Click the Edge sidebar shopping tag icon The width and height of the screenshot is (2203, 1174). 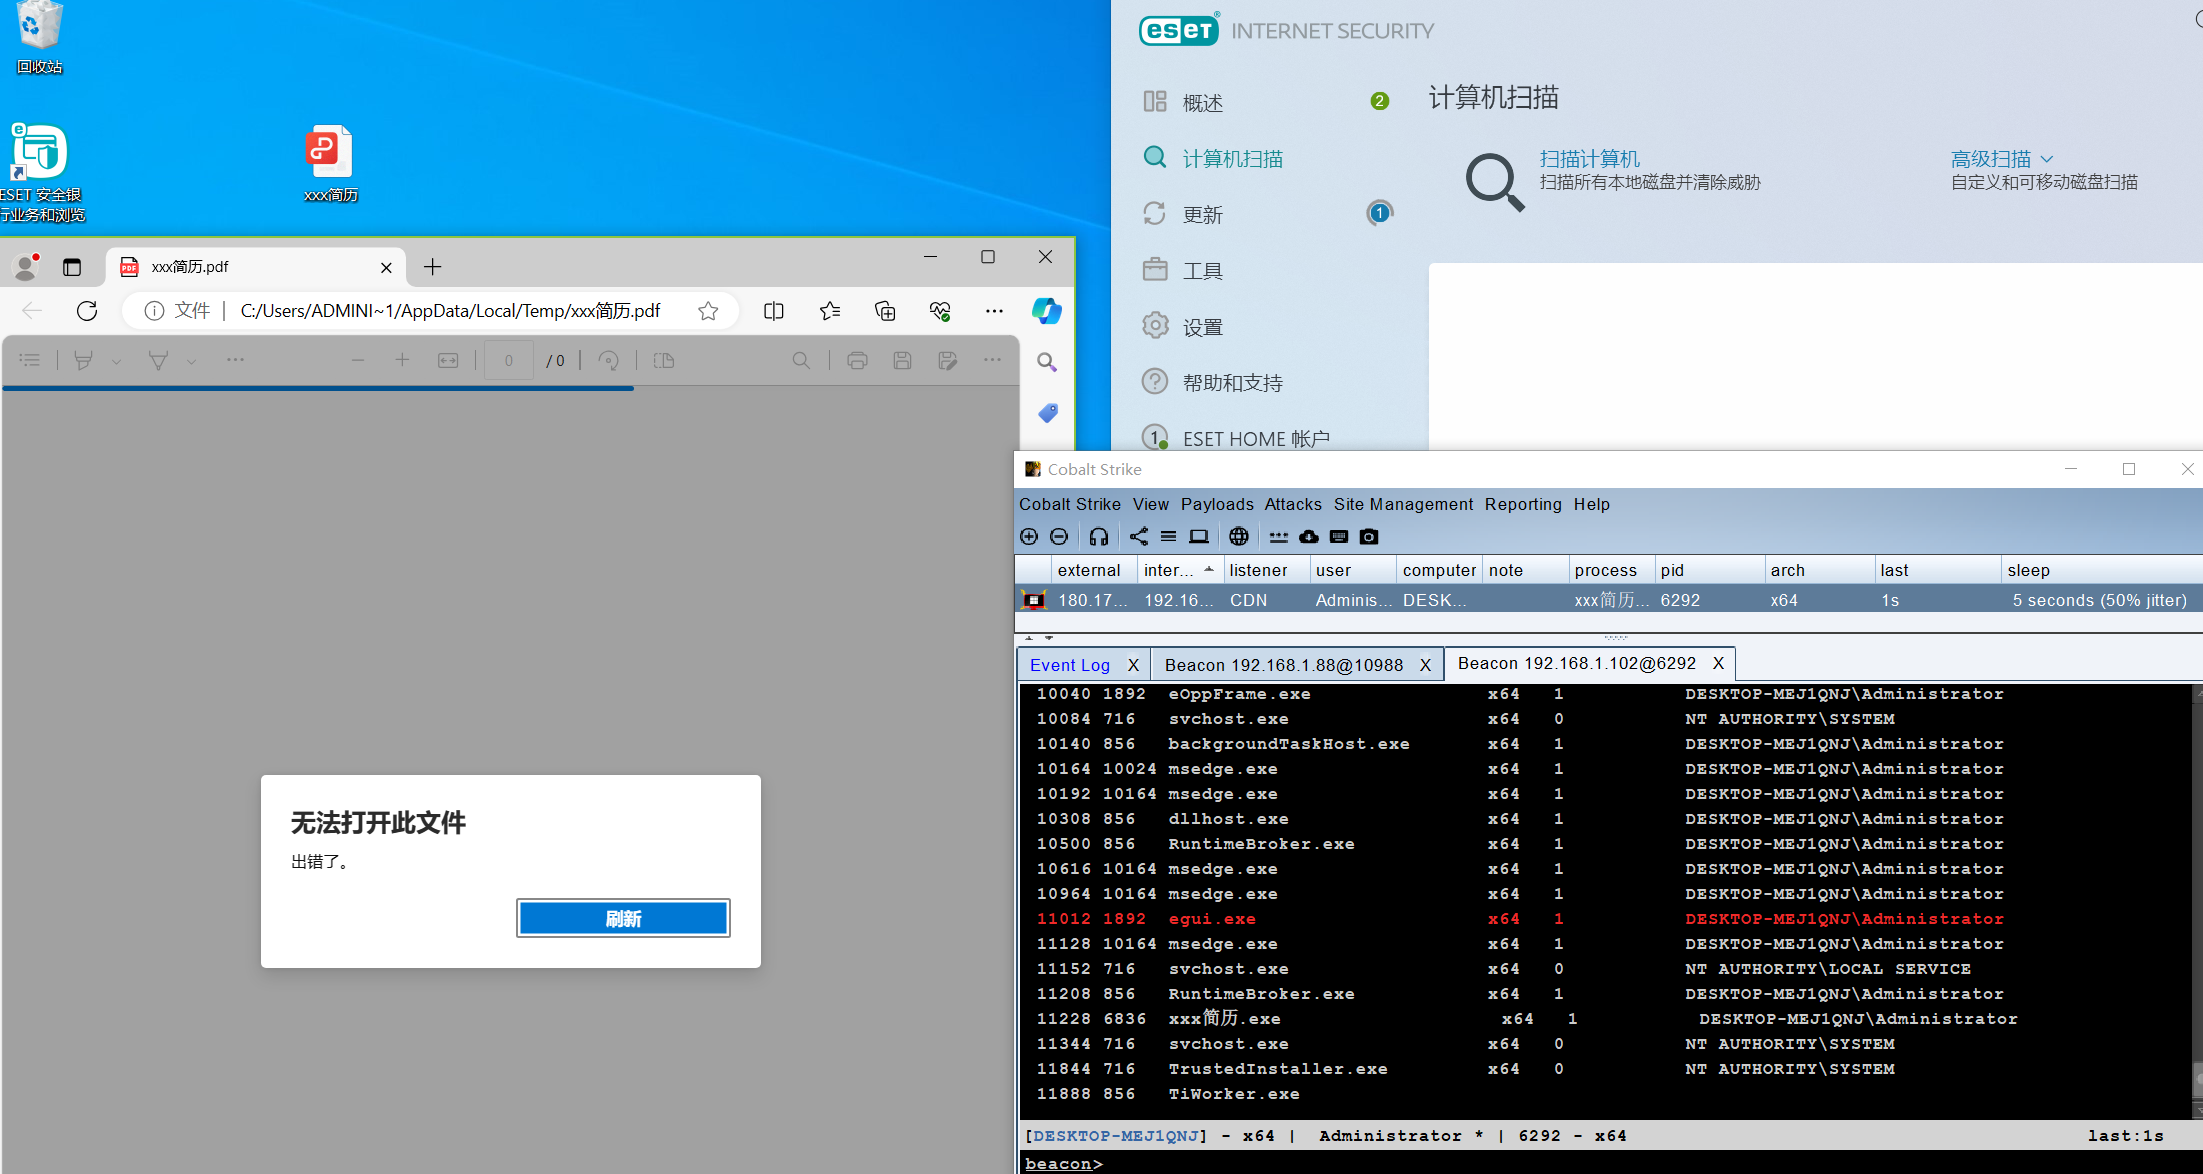pos(1047,413)
